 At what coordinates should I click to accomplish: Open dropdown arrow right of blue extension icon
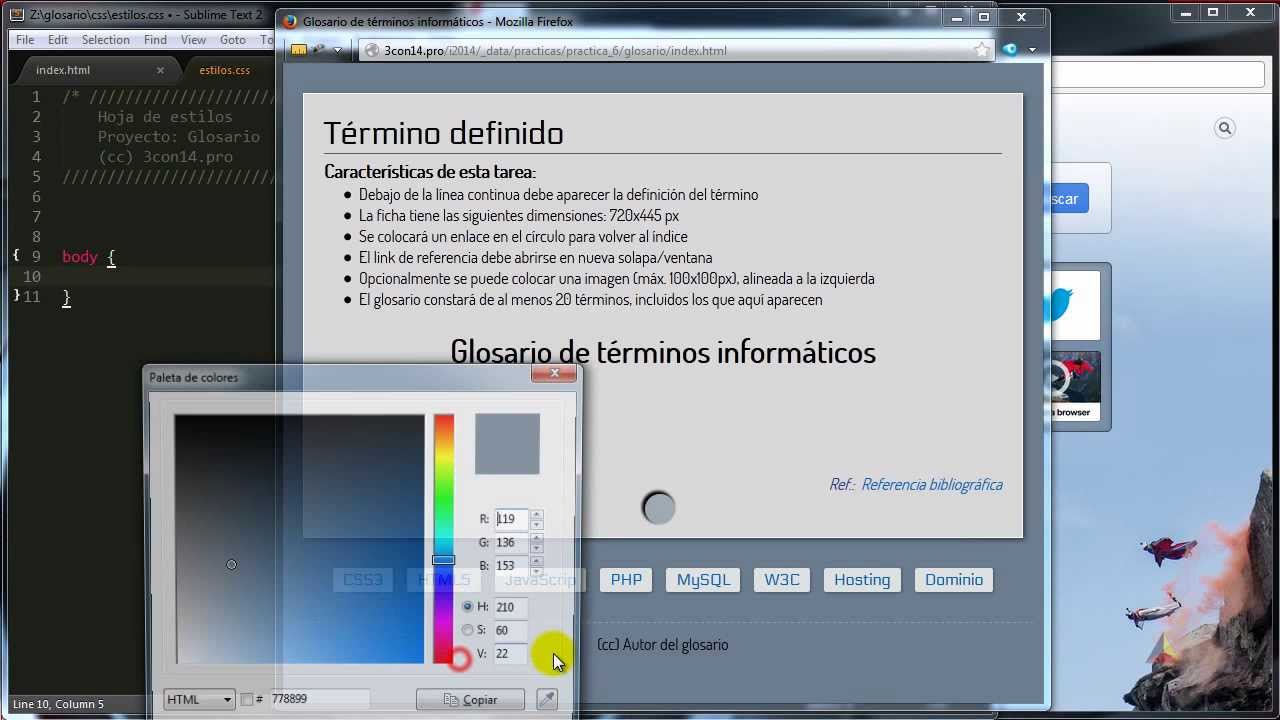point(1032,50)
